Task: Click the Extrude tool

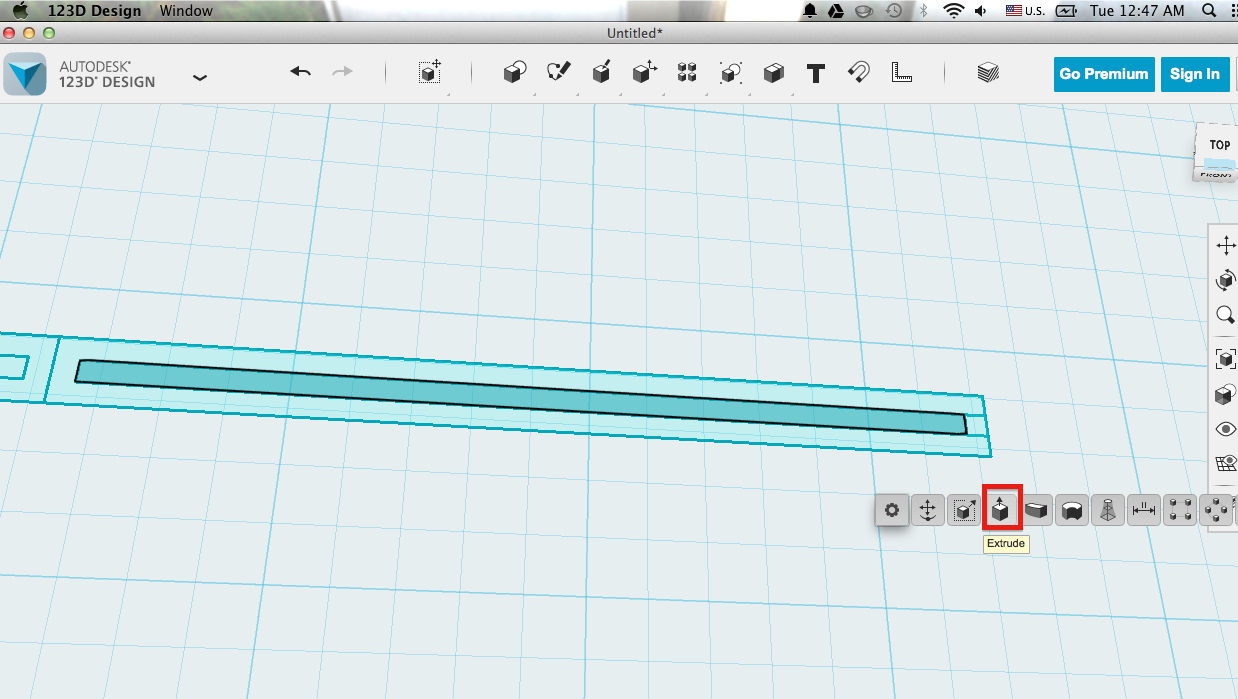Action: pos(1001,510)
